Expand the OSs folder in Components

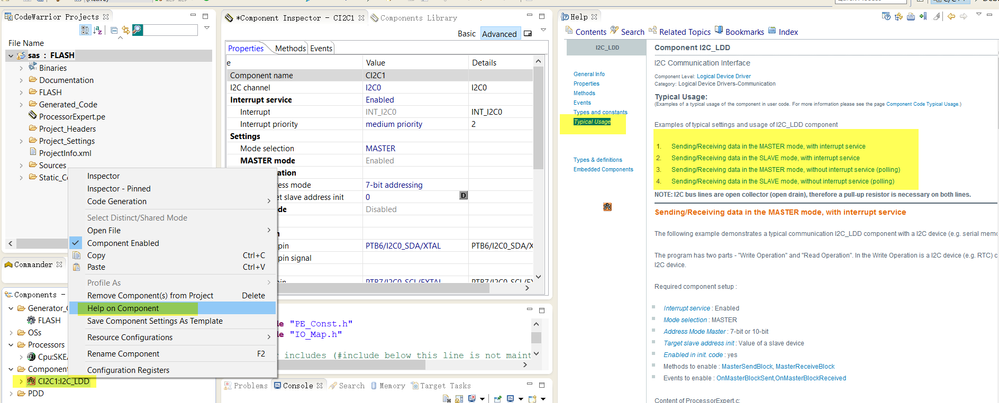(13, 332)
